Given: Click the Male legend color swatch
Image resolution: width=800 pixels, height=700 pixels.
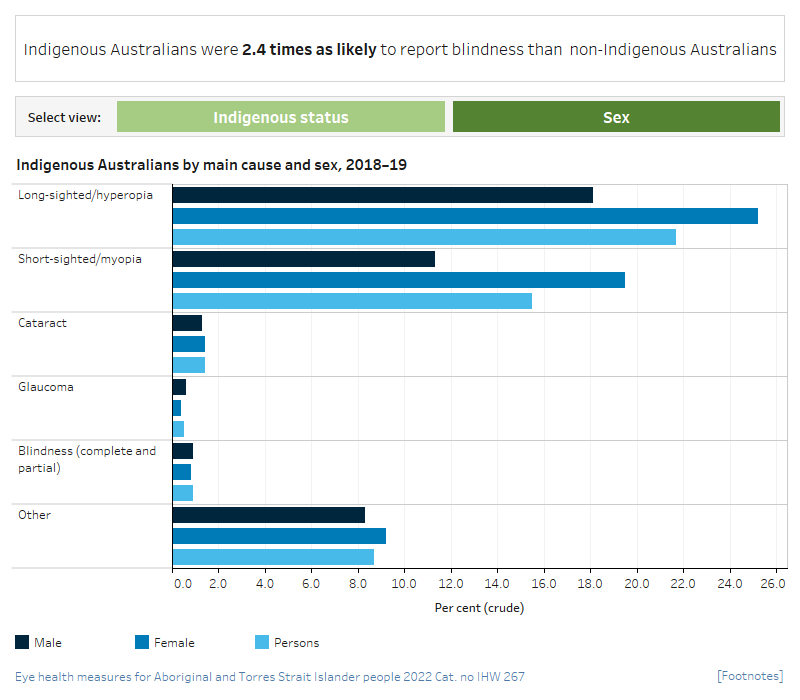Looking at the screenshot, I should pos(22,642).
